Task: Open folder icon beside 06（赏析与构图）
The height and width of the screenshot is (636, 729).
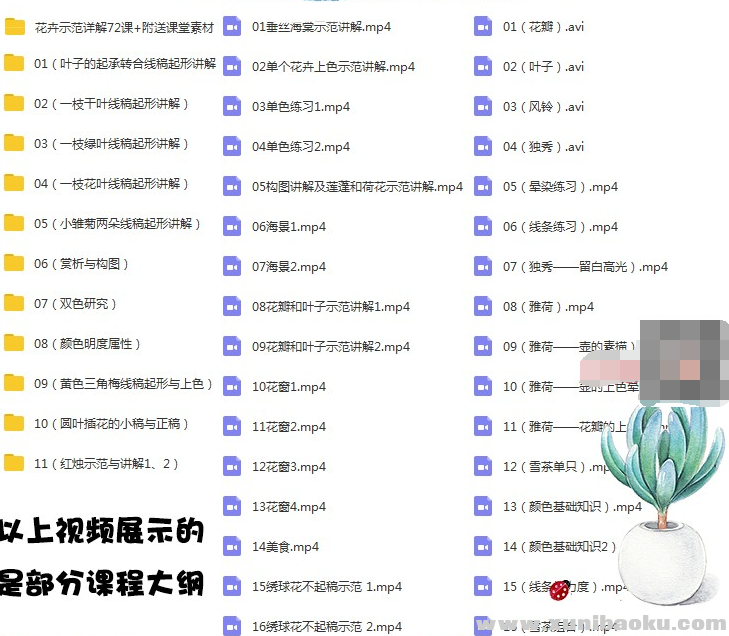Action: (14, 263)
